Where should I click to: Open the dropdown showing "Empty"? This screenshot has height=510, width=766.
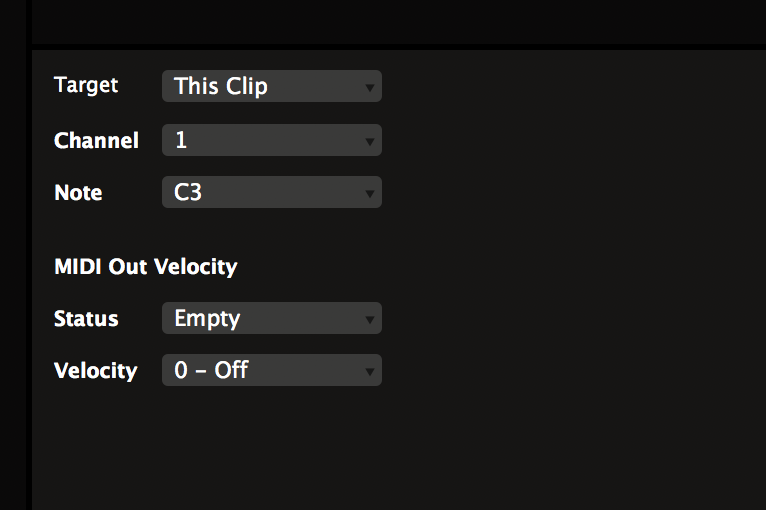[x=262, y=319]
